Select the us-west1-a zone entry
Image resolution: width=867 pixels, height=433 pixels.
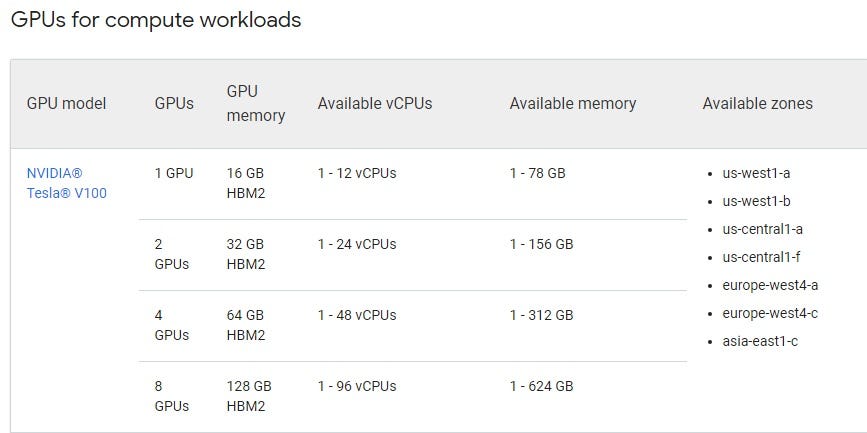[756, 173]
